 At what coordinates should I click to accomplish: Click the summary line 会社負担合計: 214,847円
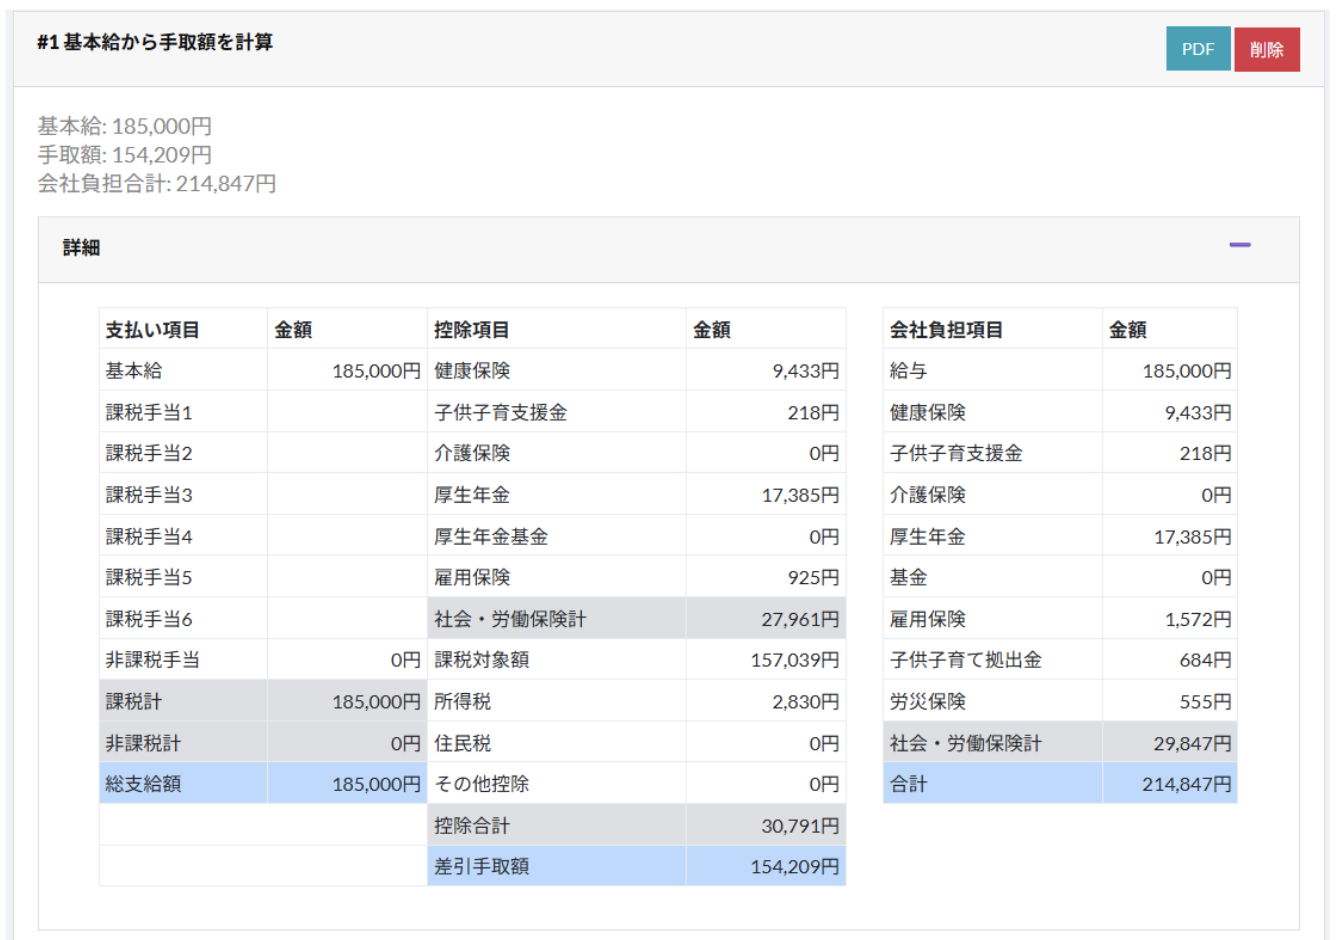(157, 183)
